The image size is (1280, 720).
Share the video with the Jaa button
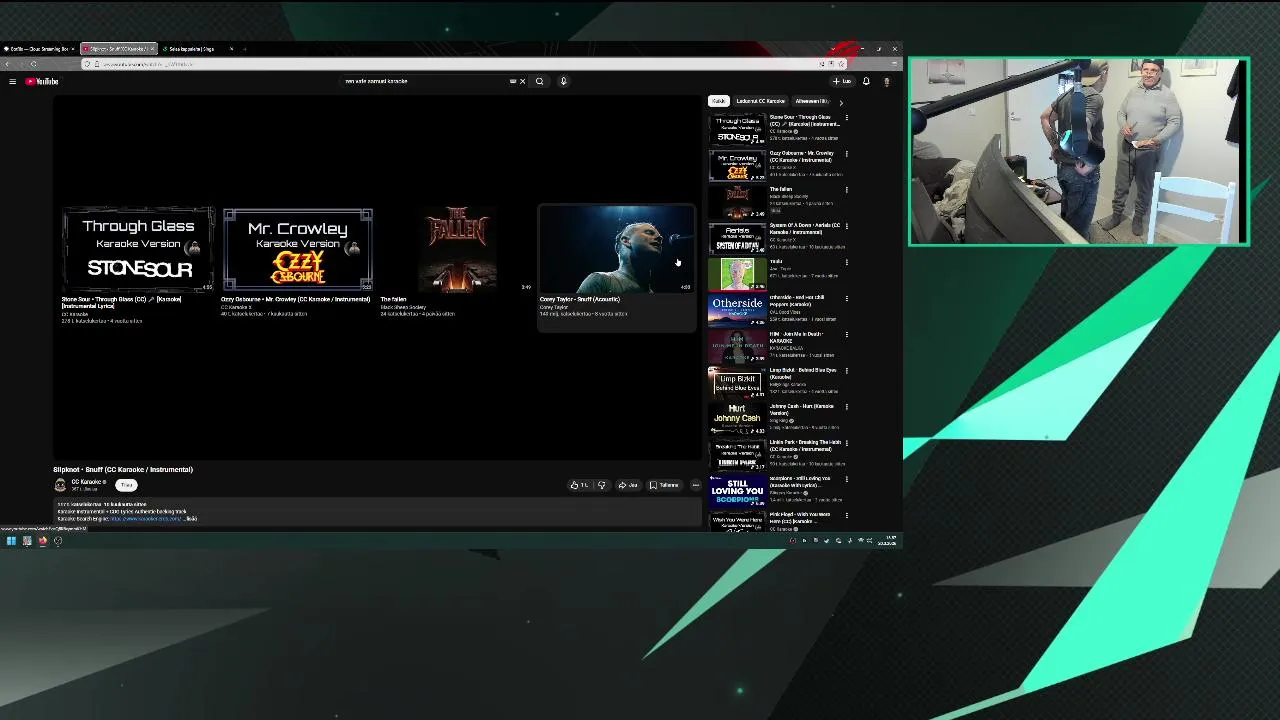[627, 485]
